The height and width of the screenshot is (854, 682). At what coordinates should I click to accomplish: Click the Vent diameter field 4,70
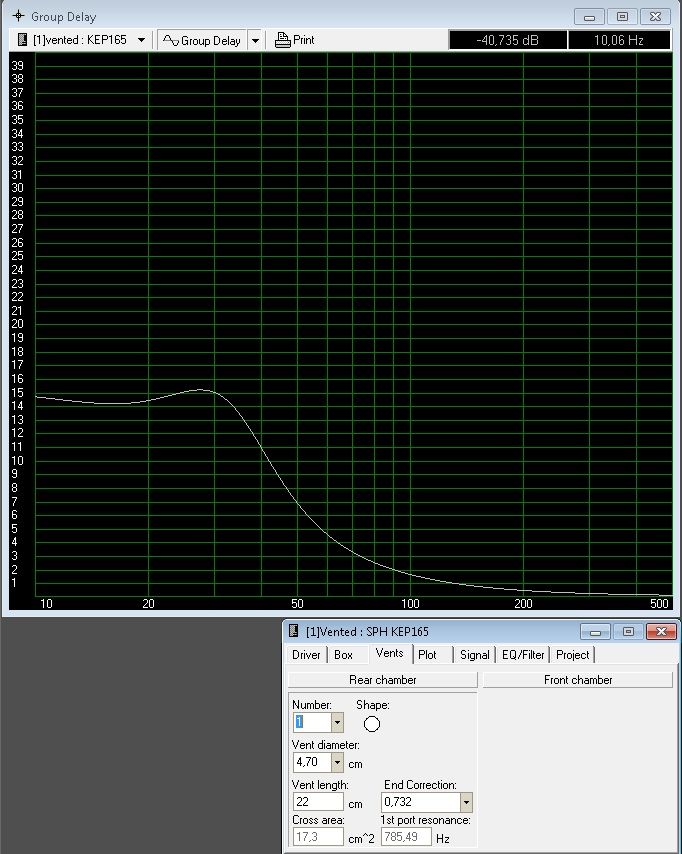click(312, 761)
